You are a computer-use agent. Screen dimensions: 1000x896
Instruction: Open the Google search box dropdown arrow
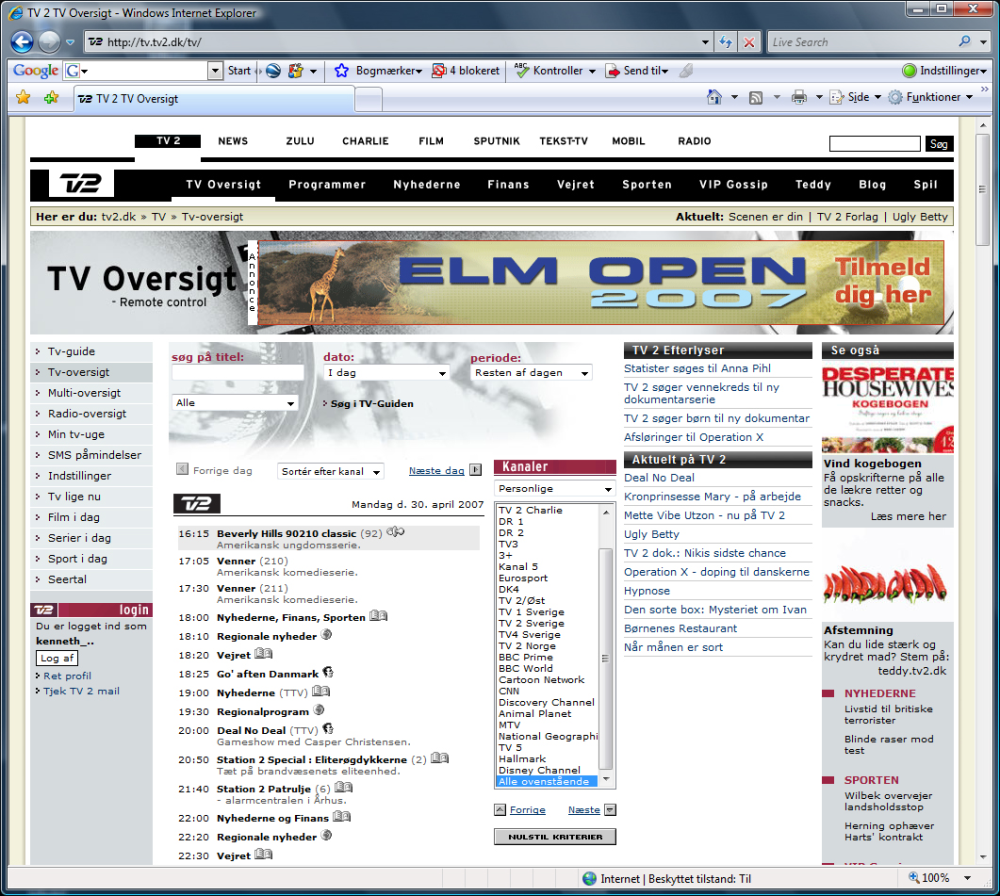(215, 70)
